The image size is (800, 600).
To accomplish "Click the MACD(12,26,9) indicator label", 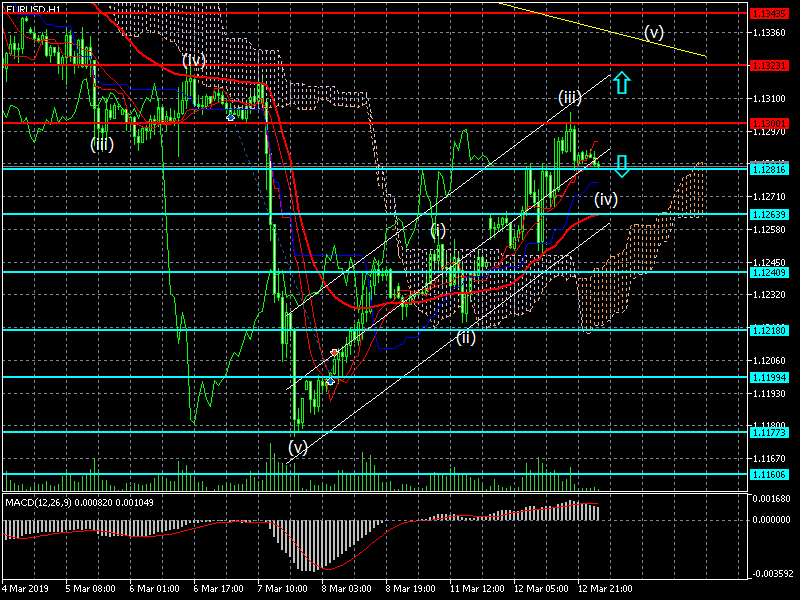I will [x=38, y=503].
